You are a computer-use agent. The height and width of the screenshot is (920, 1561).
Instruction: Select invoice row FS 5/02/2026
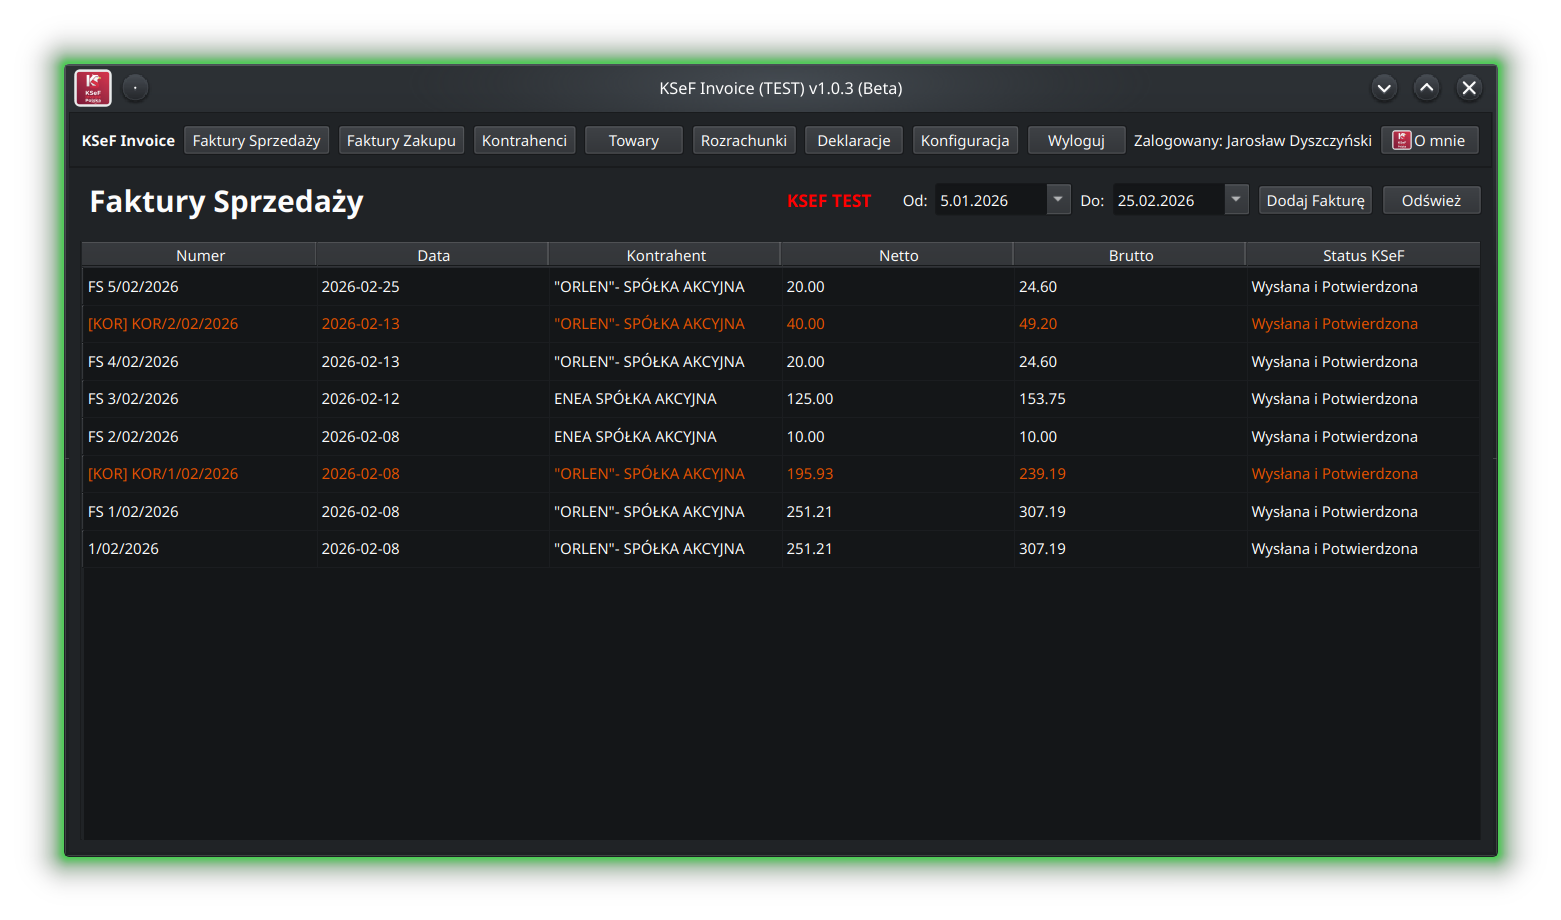pyautogui.click(x=133, y=287)
